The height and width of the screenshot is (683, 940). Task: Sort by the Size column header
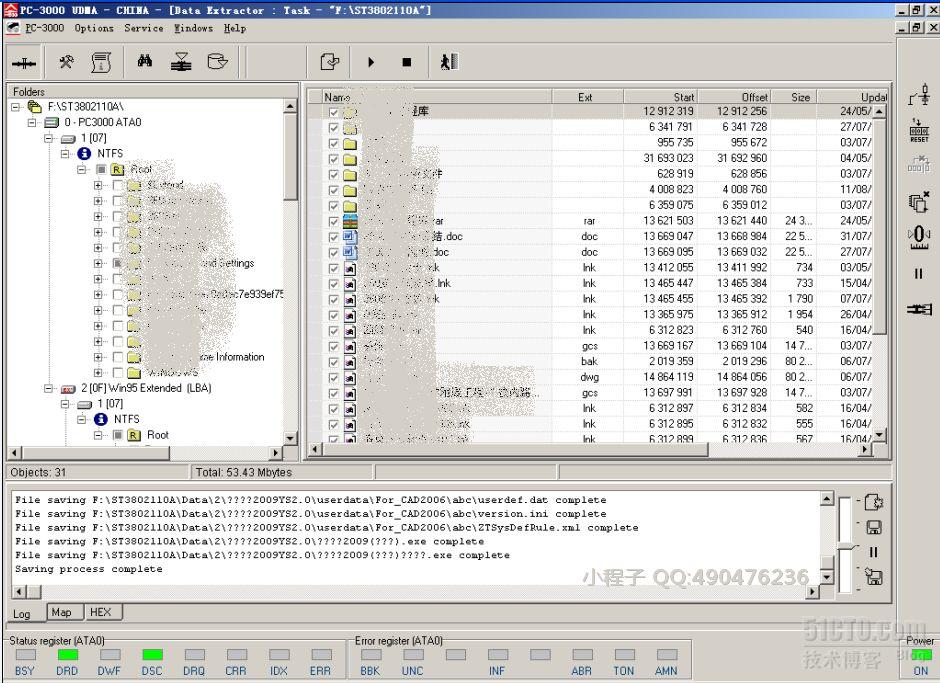coord(794,97)
